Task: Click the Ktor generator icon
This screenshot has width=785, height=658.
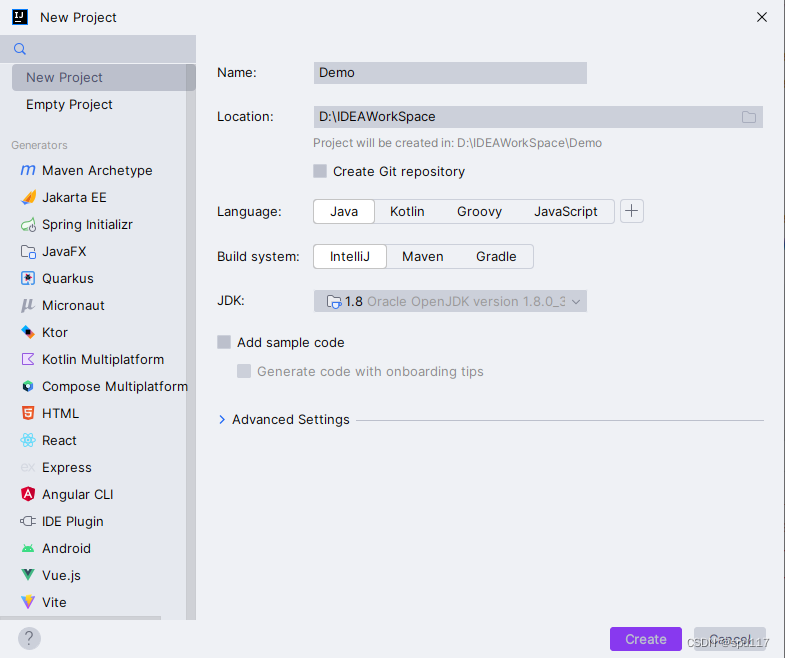Action: point(28,333)
